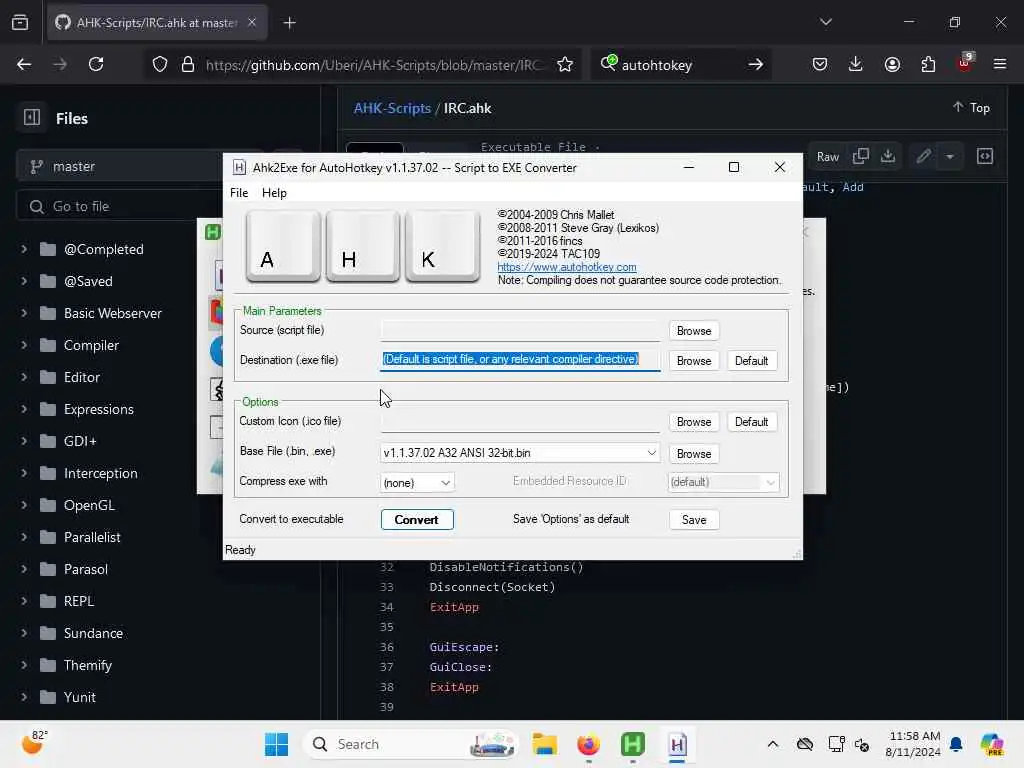
Task: Submit the search with the arrow
Action: [x=756, y=64]
